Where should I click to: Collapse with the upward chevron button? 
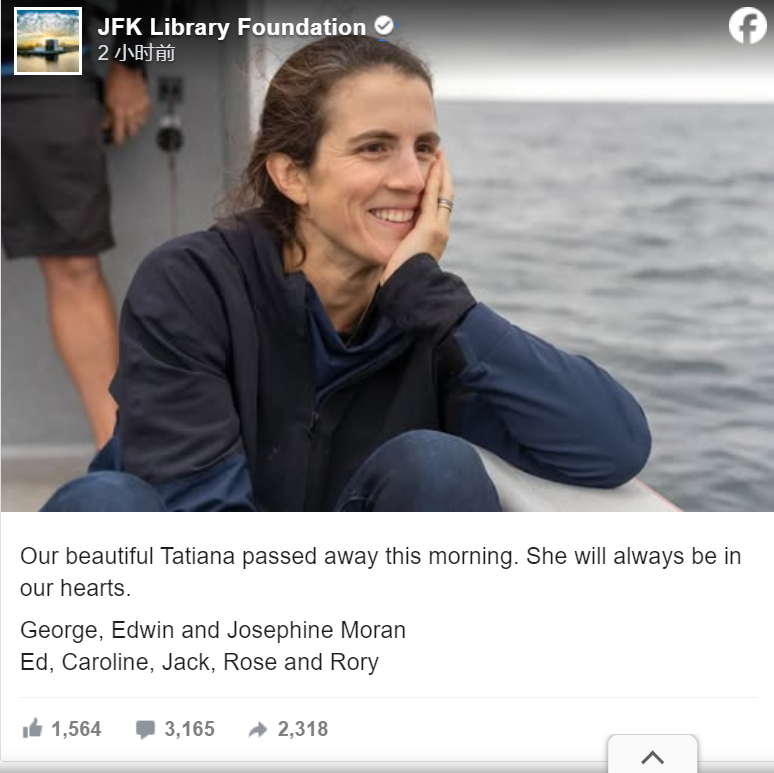(x=653, y=755)
